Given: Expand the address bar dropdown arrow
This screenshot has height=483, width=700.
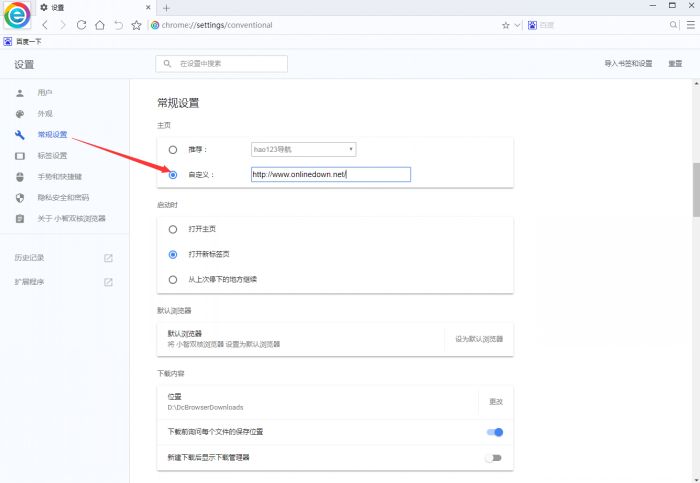Looking at the screenshot, I should [517, 25].
